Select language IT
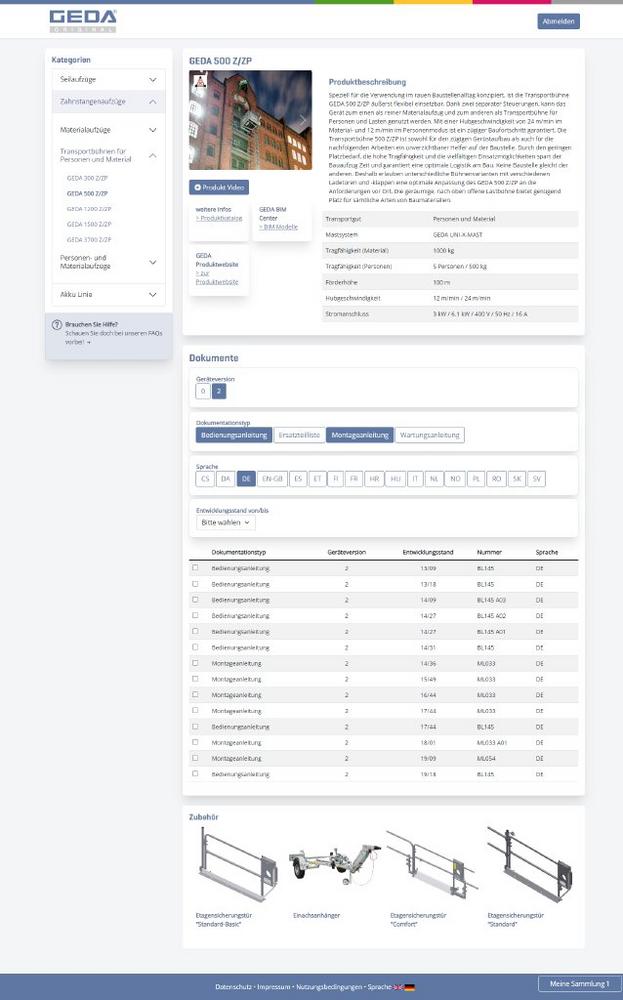 coord(415,479)
